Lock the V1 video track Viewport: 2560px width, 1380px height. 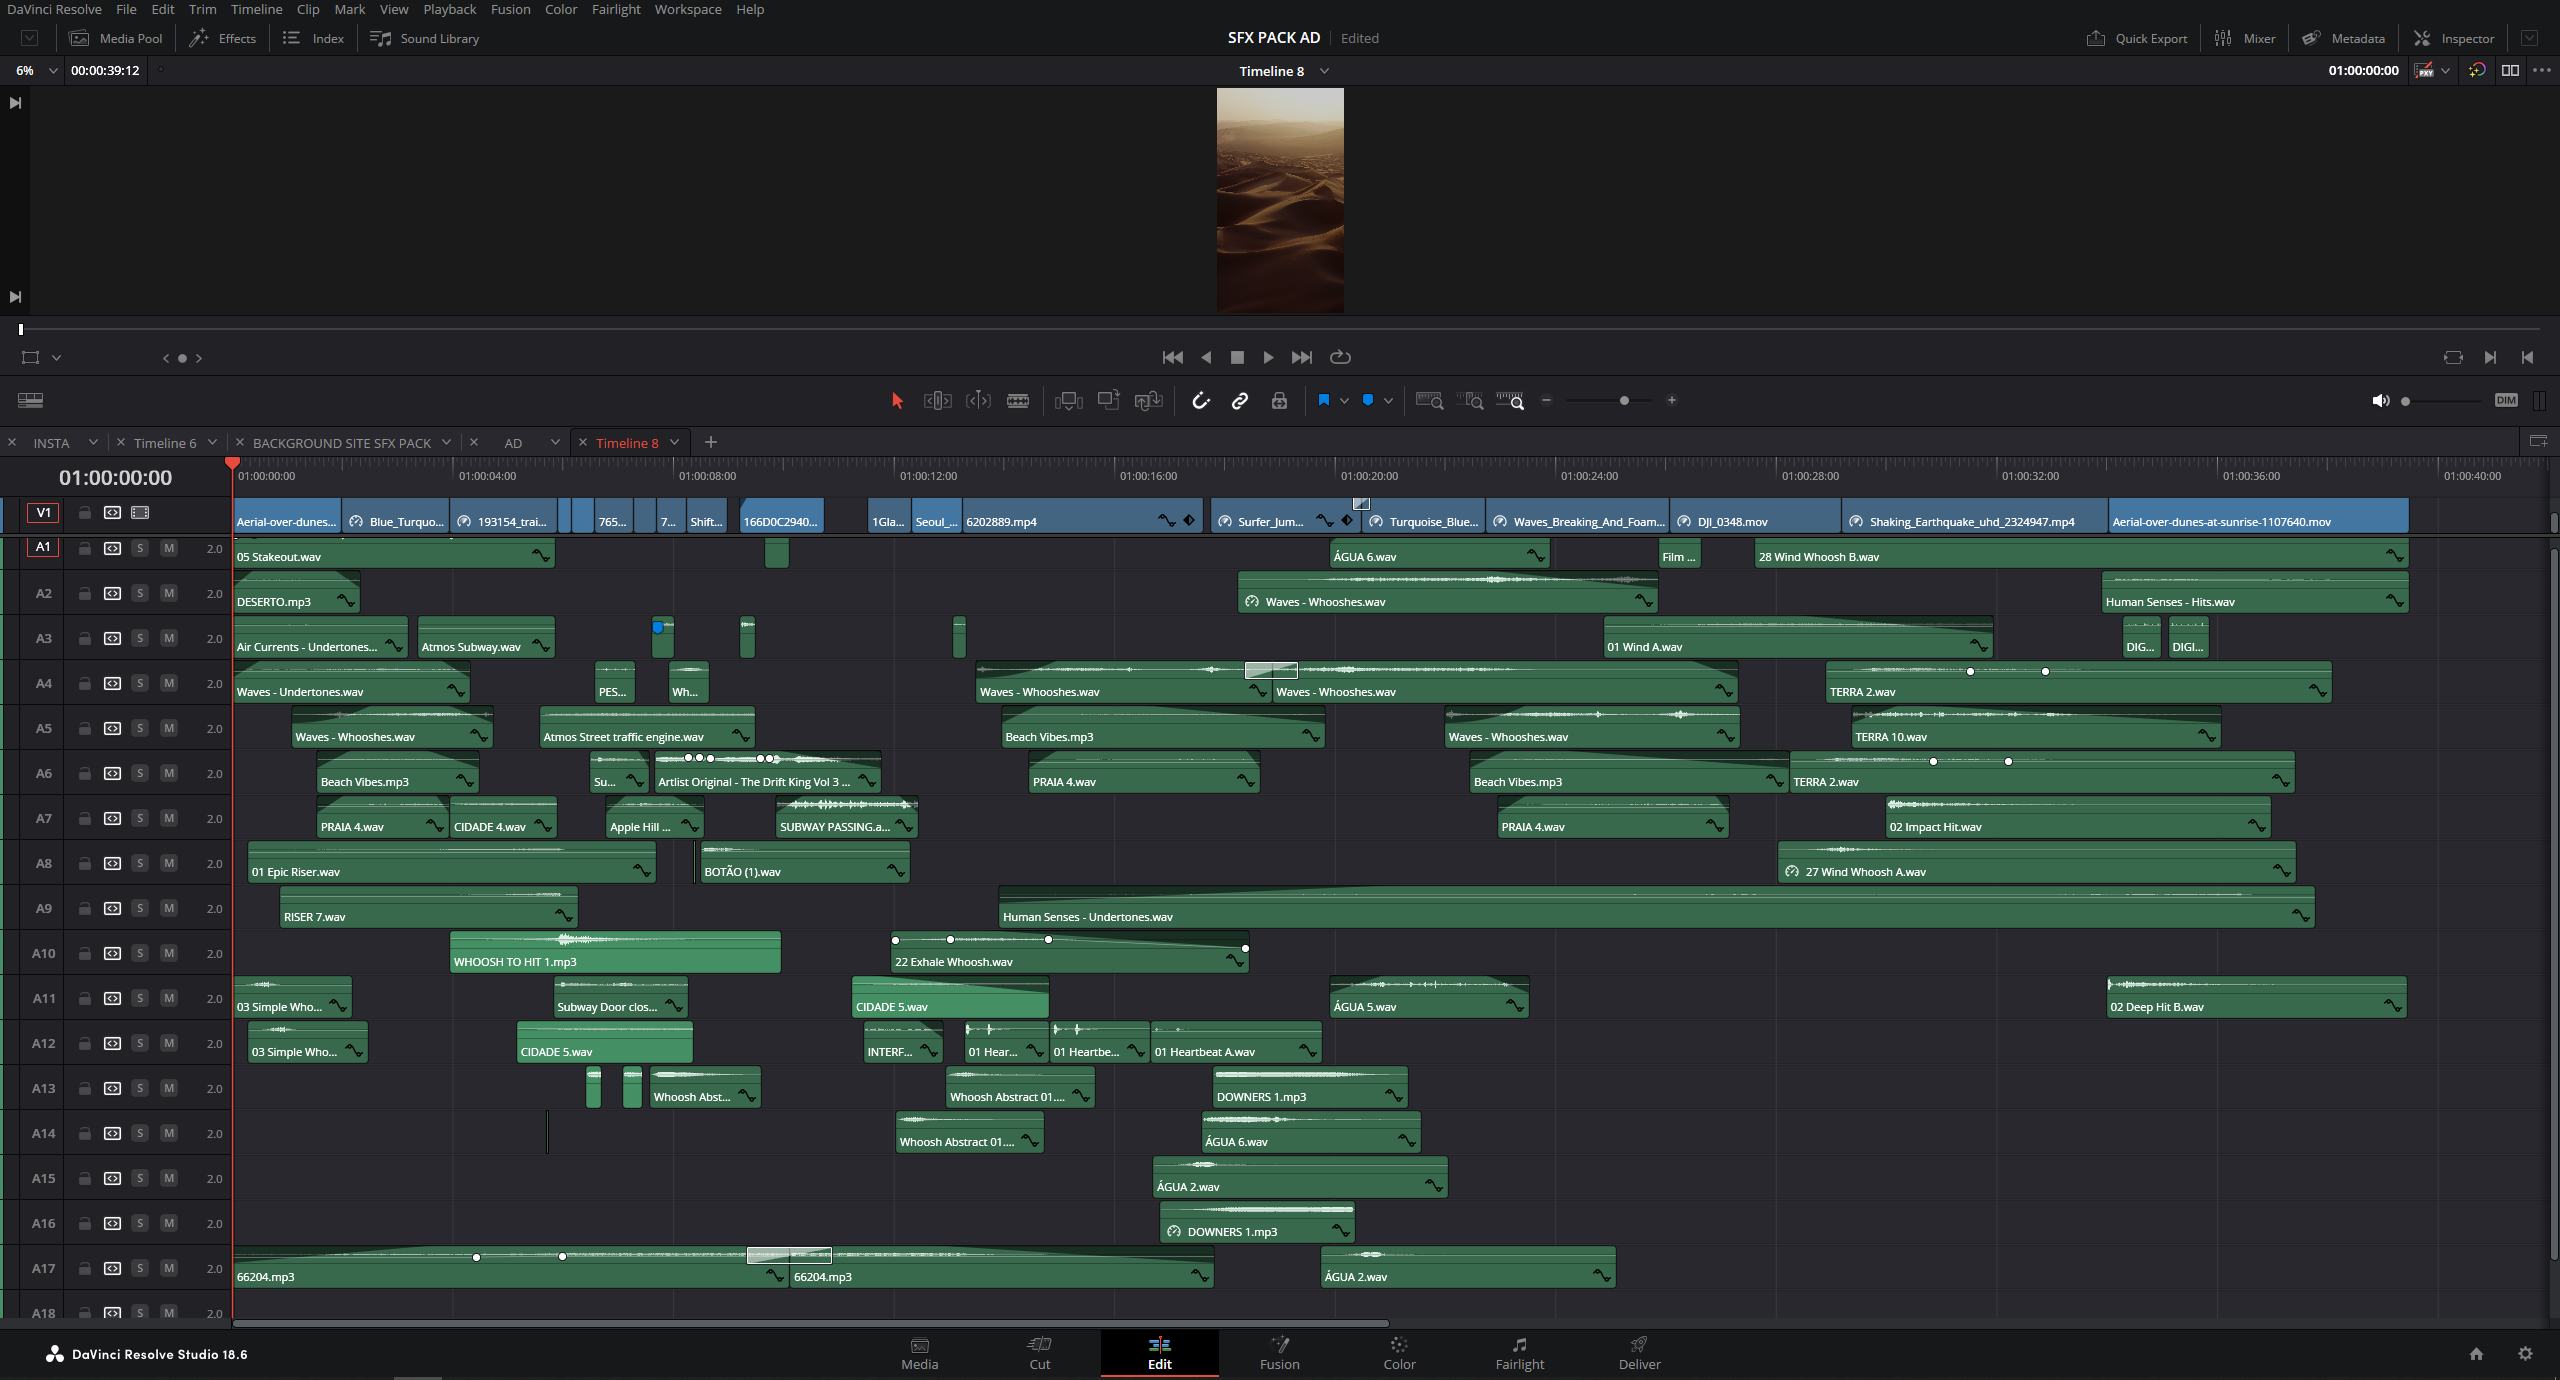click(x=85, y=513)
